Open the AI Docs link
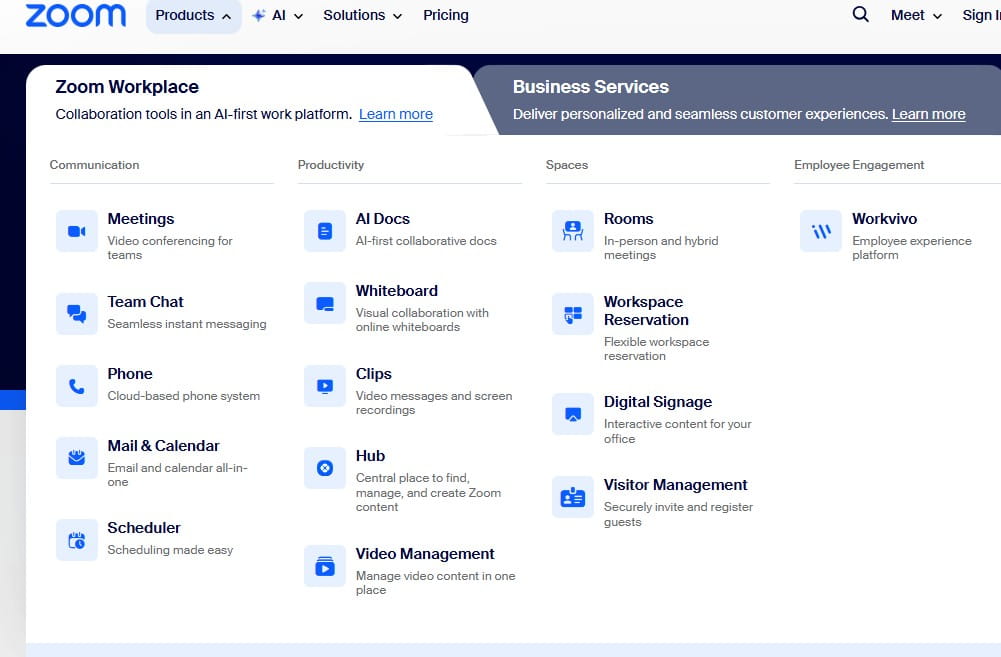This screenshot has width=1001, height=657. [382, 219]
